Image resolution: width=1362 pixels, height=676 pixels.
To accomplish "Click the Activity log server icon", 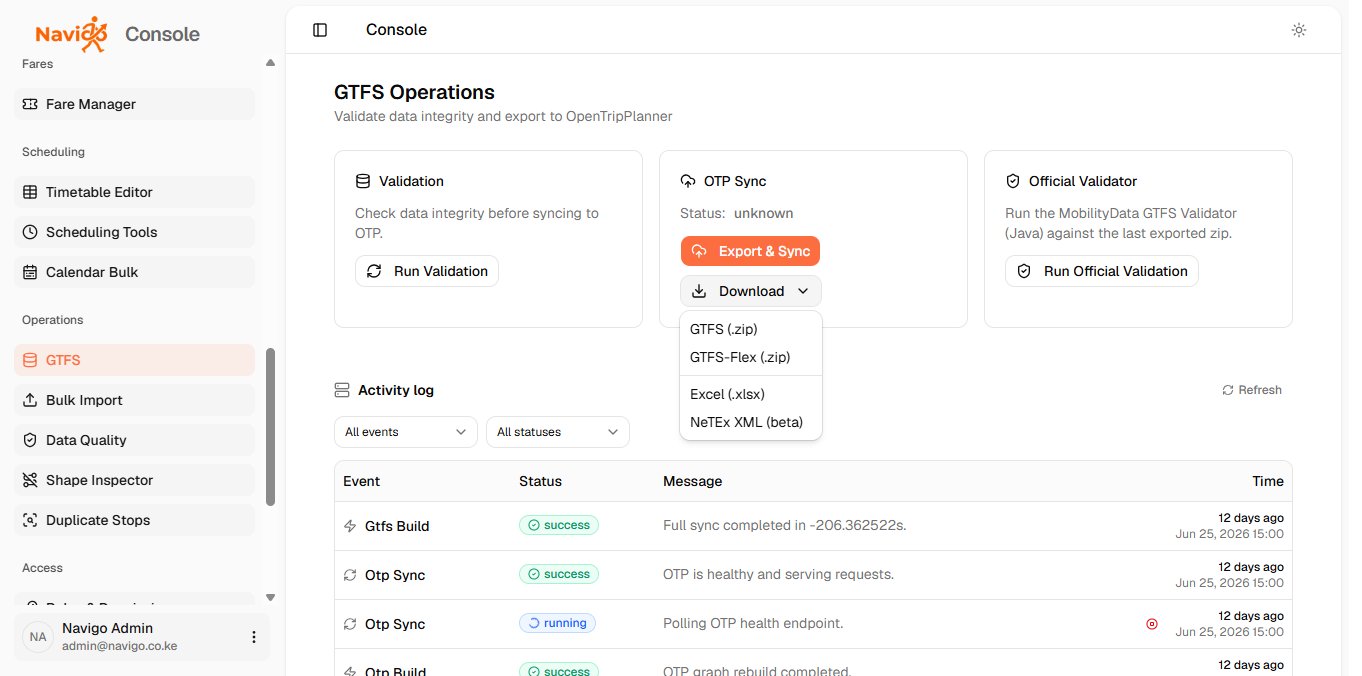I will (342, 390).
